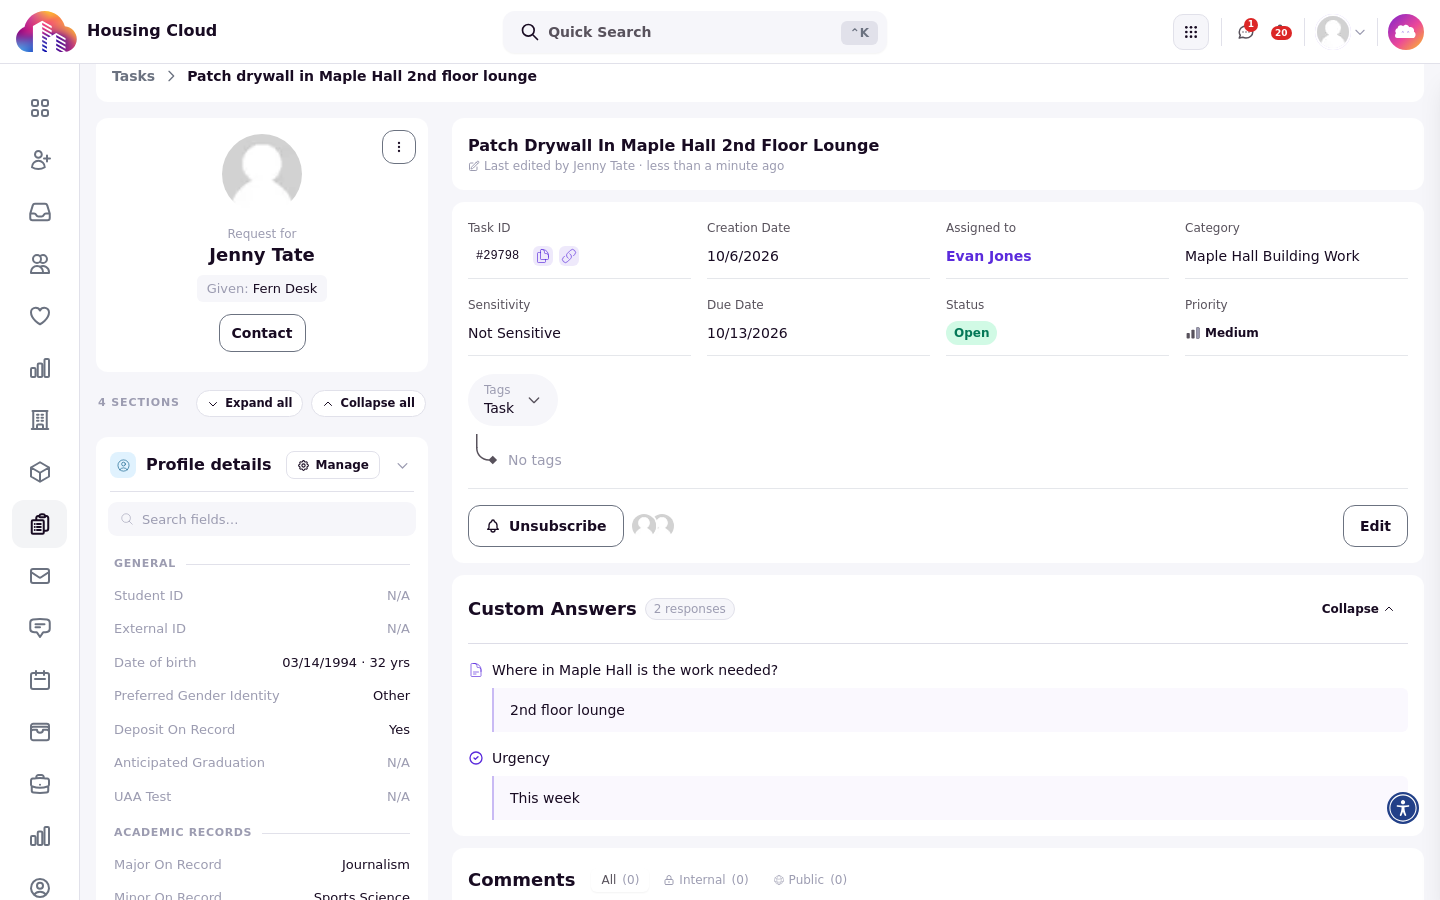Click the heart icon in the sidebar
Viewport: 1440px width, 900px height.
click(40, 316)
